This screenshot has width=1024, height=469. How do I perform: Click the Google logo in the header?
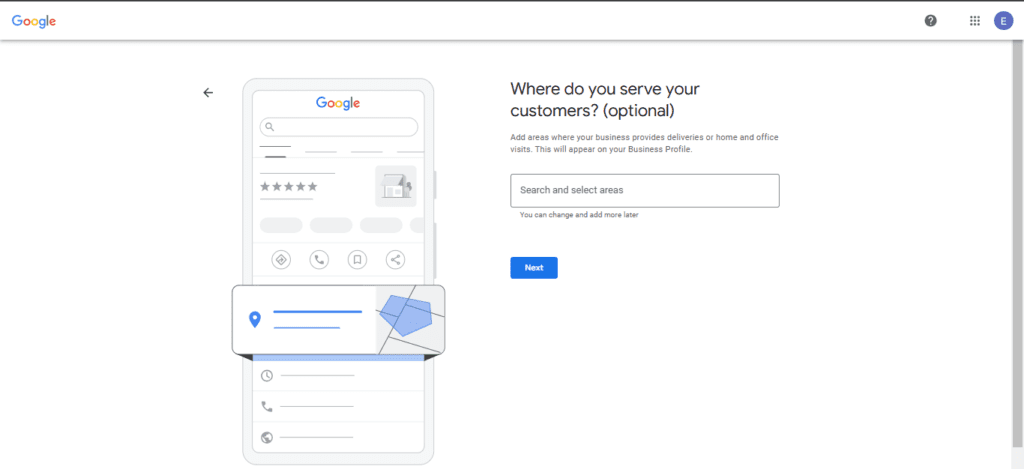(x=34, y=20)
